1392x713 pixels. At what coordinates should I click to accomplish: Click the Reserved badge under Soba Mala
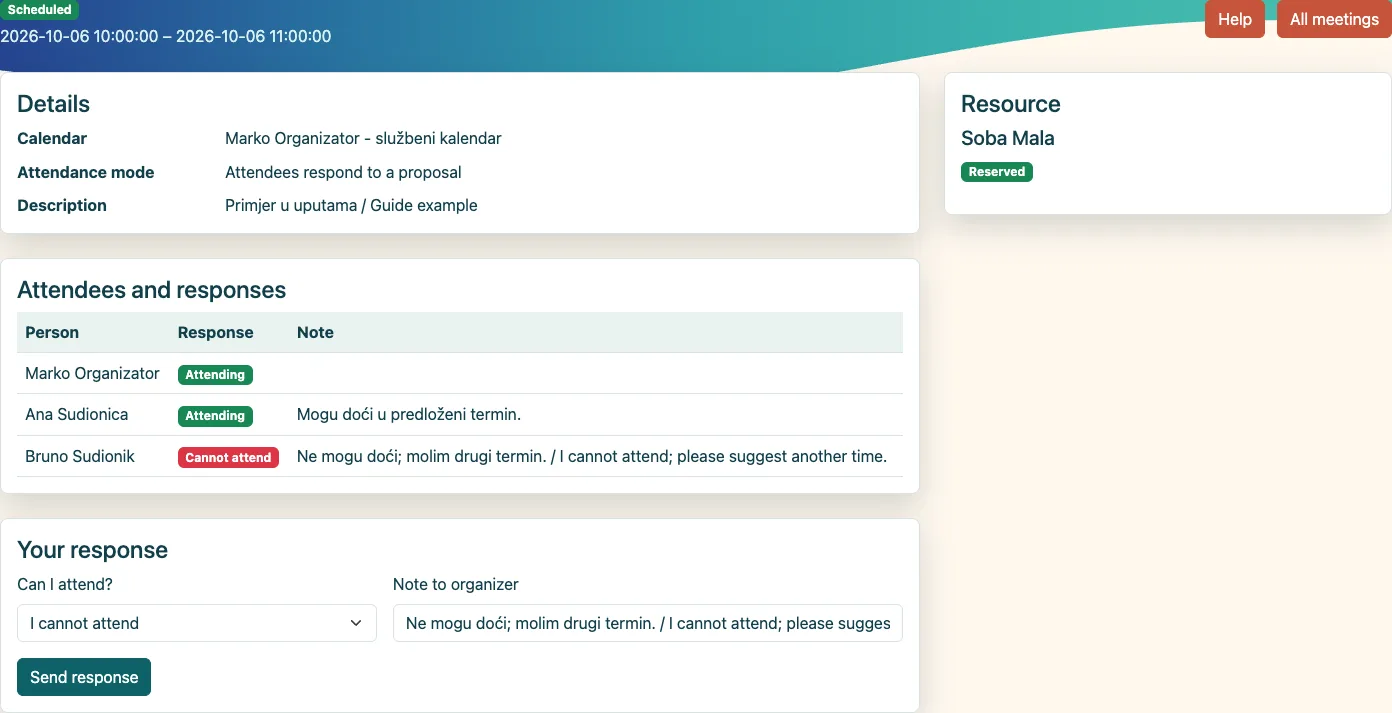click(997, 172)
